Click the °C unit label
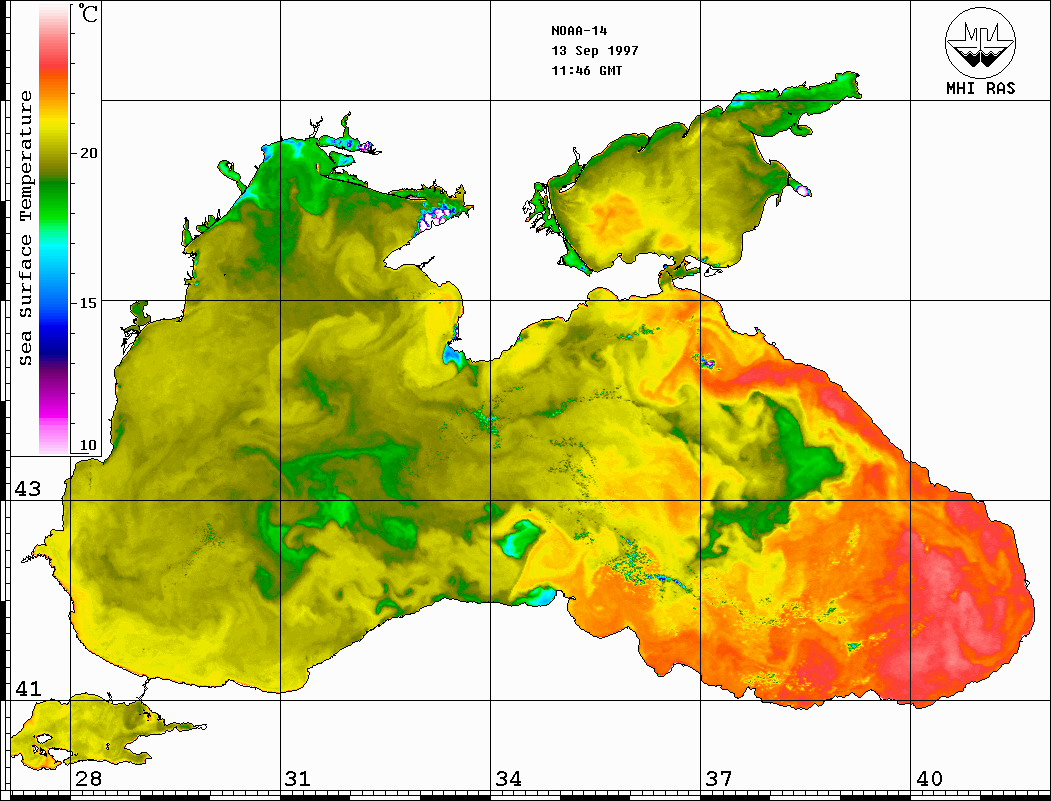Screen dimensions: 1051x801 tap(88, 13)
